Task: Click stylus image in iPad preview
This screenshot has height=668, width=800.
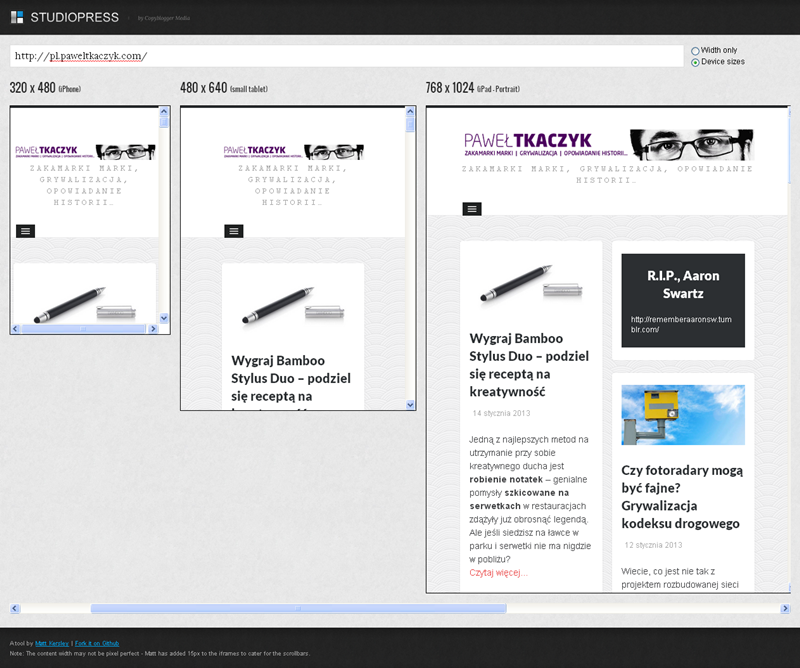Action: click(531, 283)
